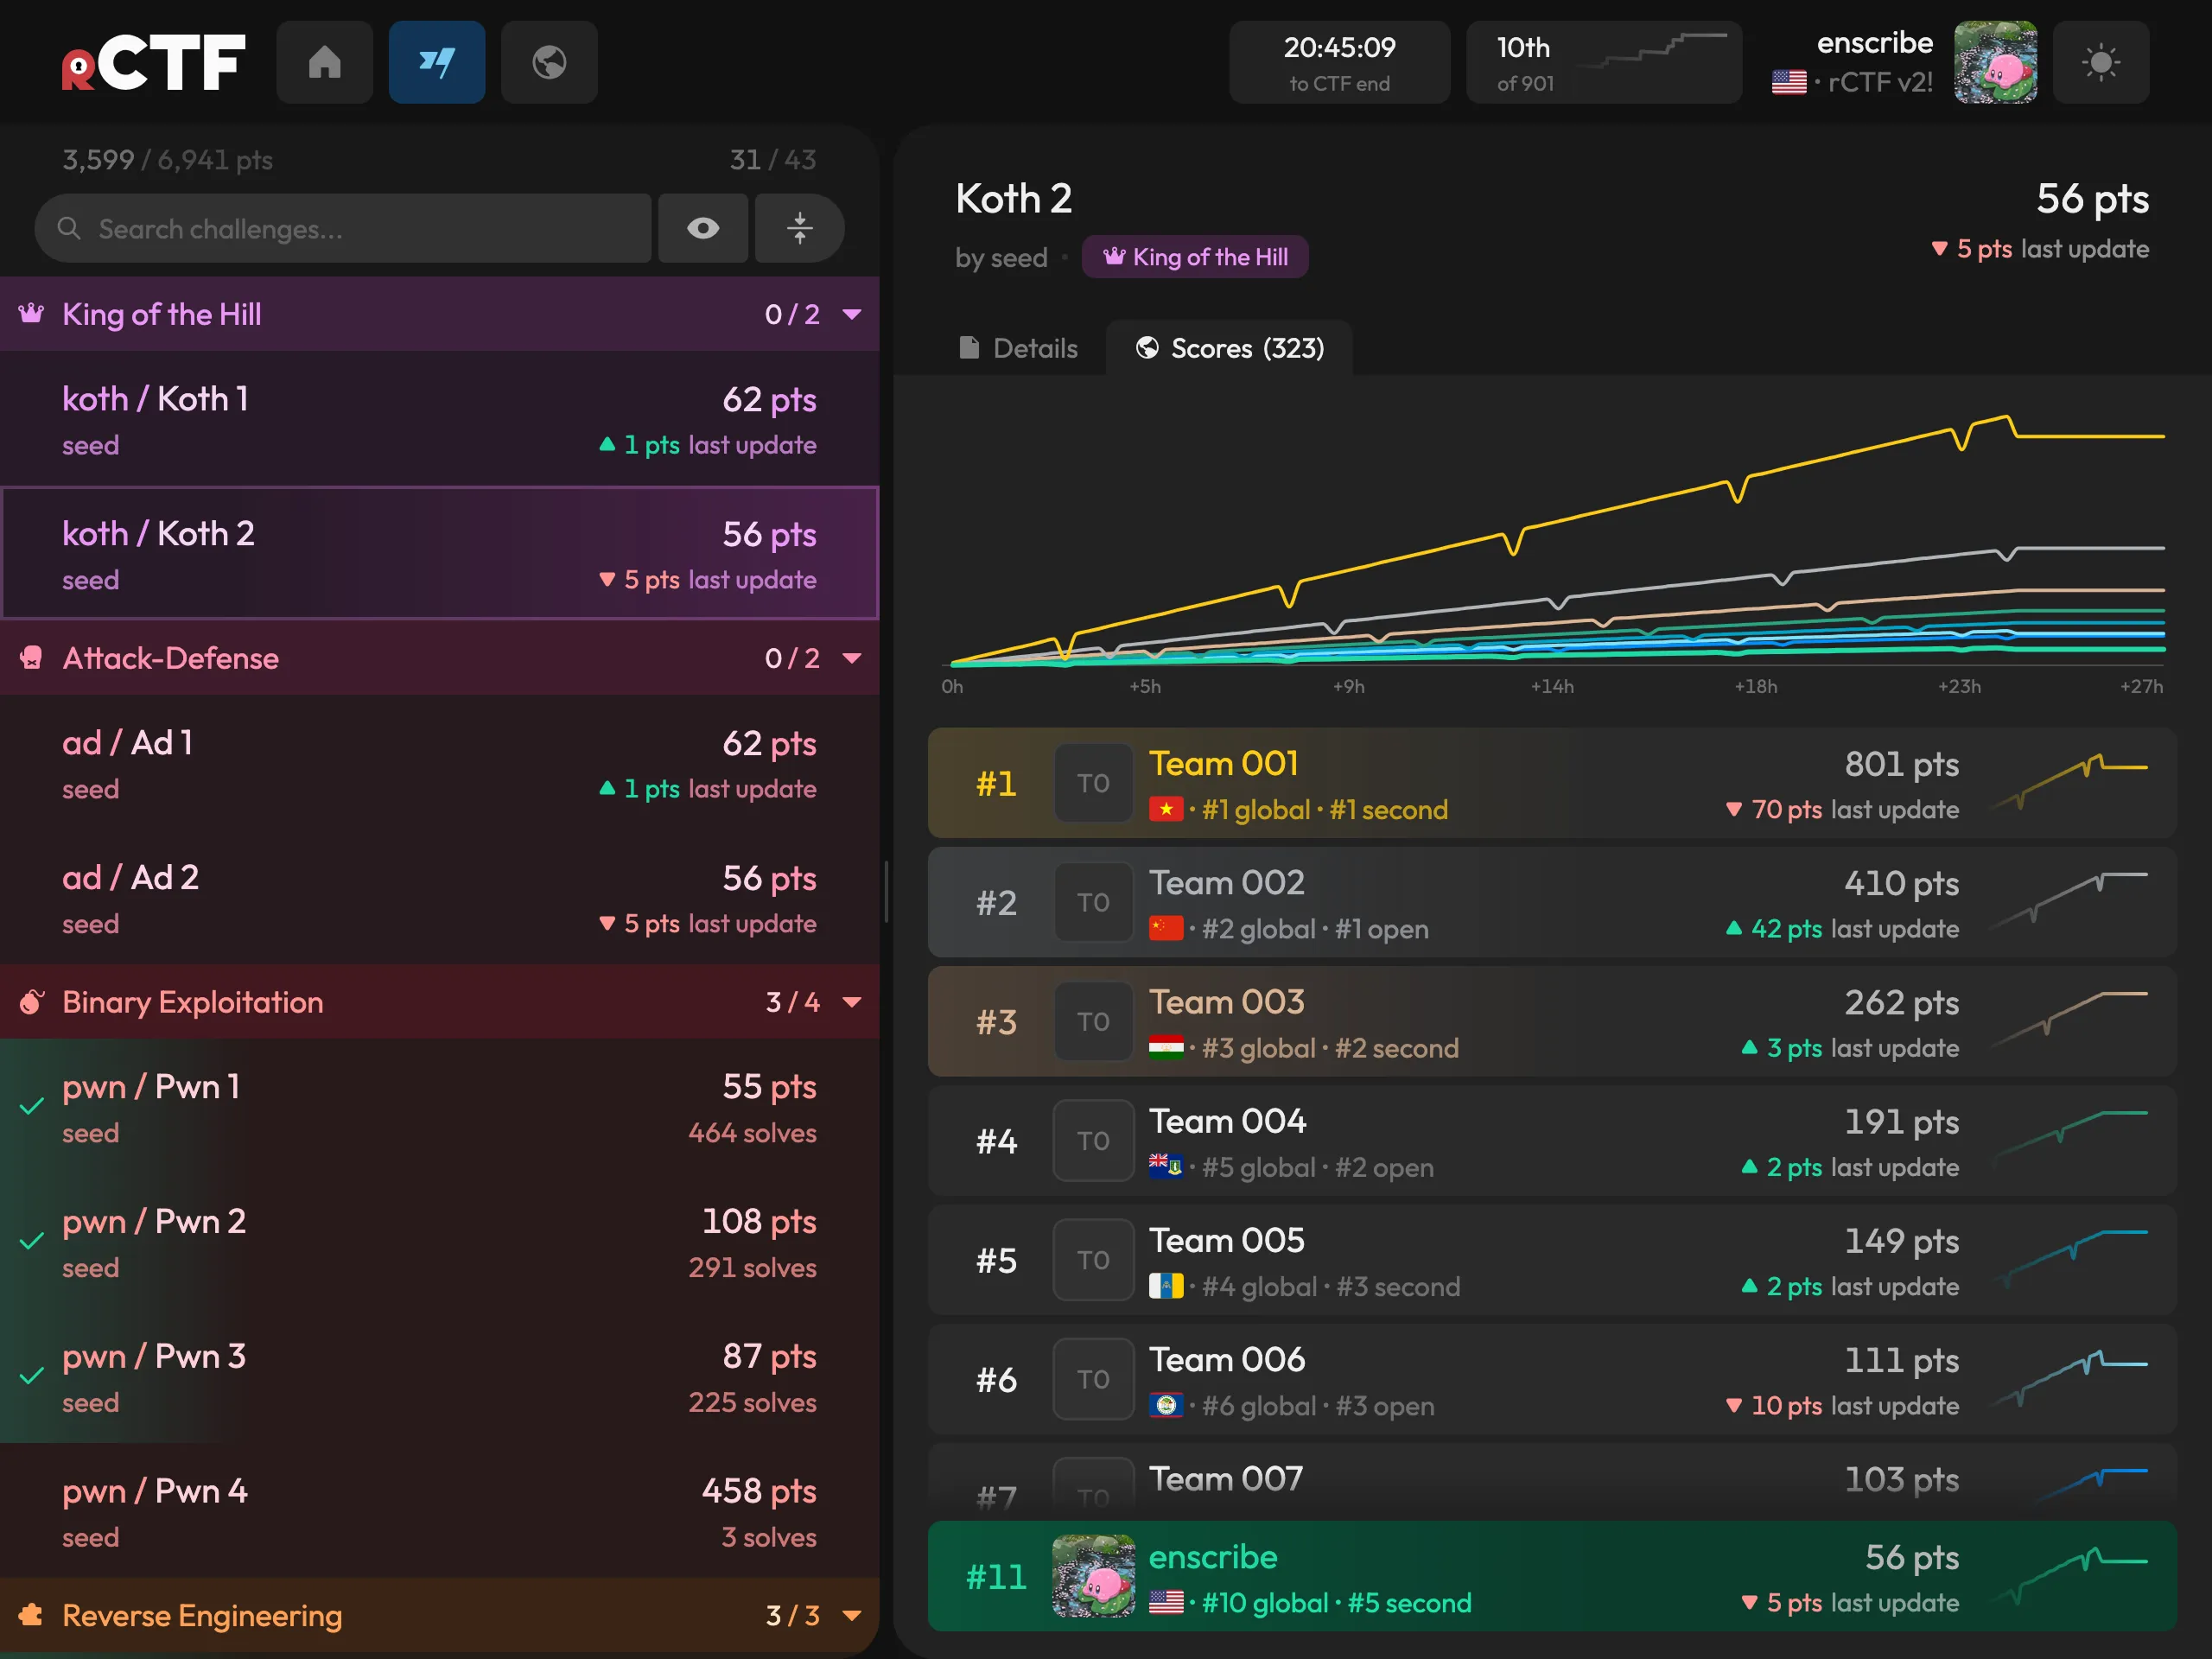
Task: Open the home page icon
Action: tap(324, 62)
